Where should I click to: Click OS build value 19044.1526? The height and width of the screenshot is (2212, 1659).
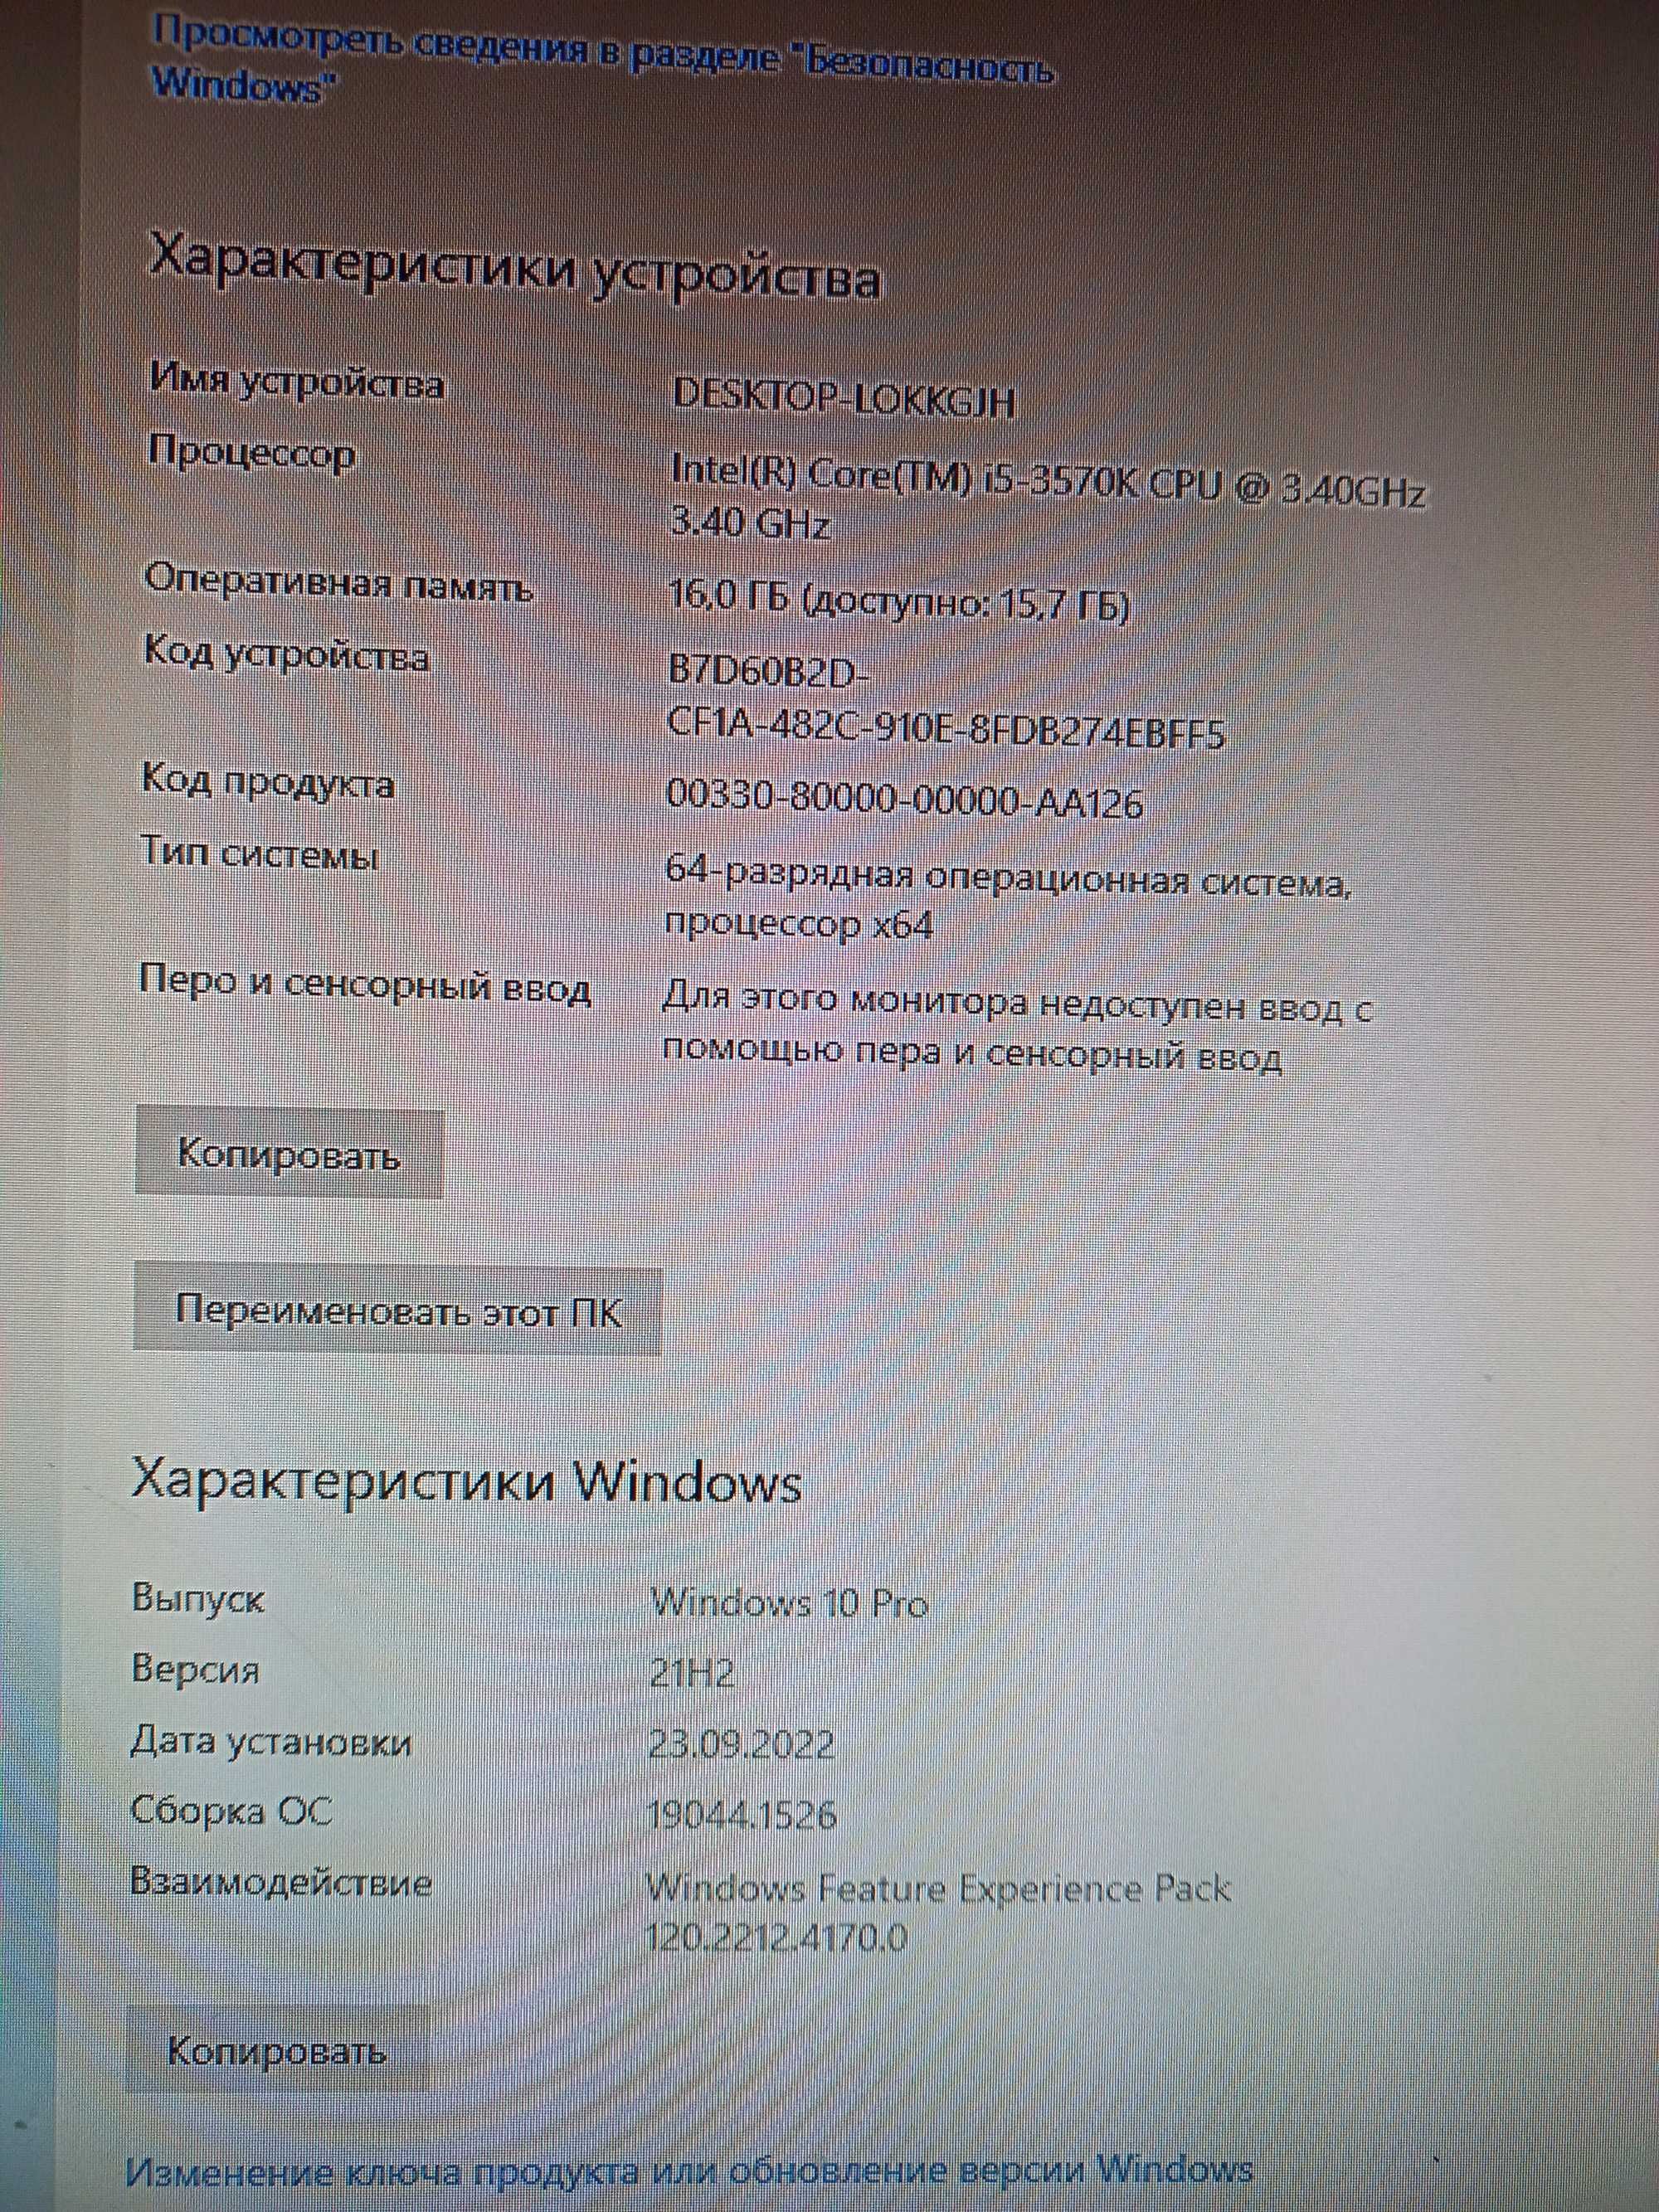pos(742,1815)
